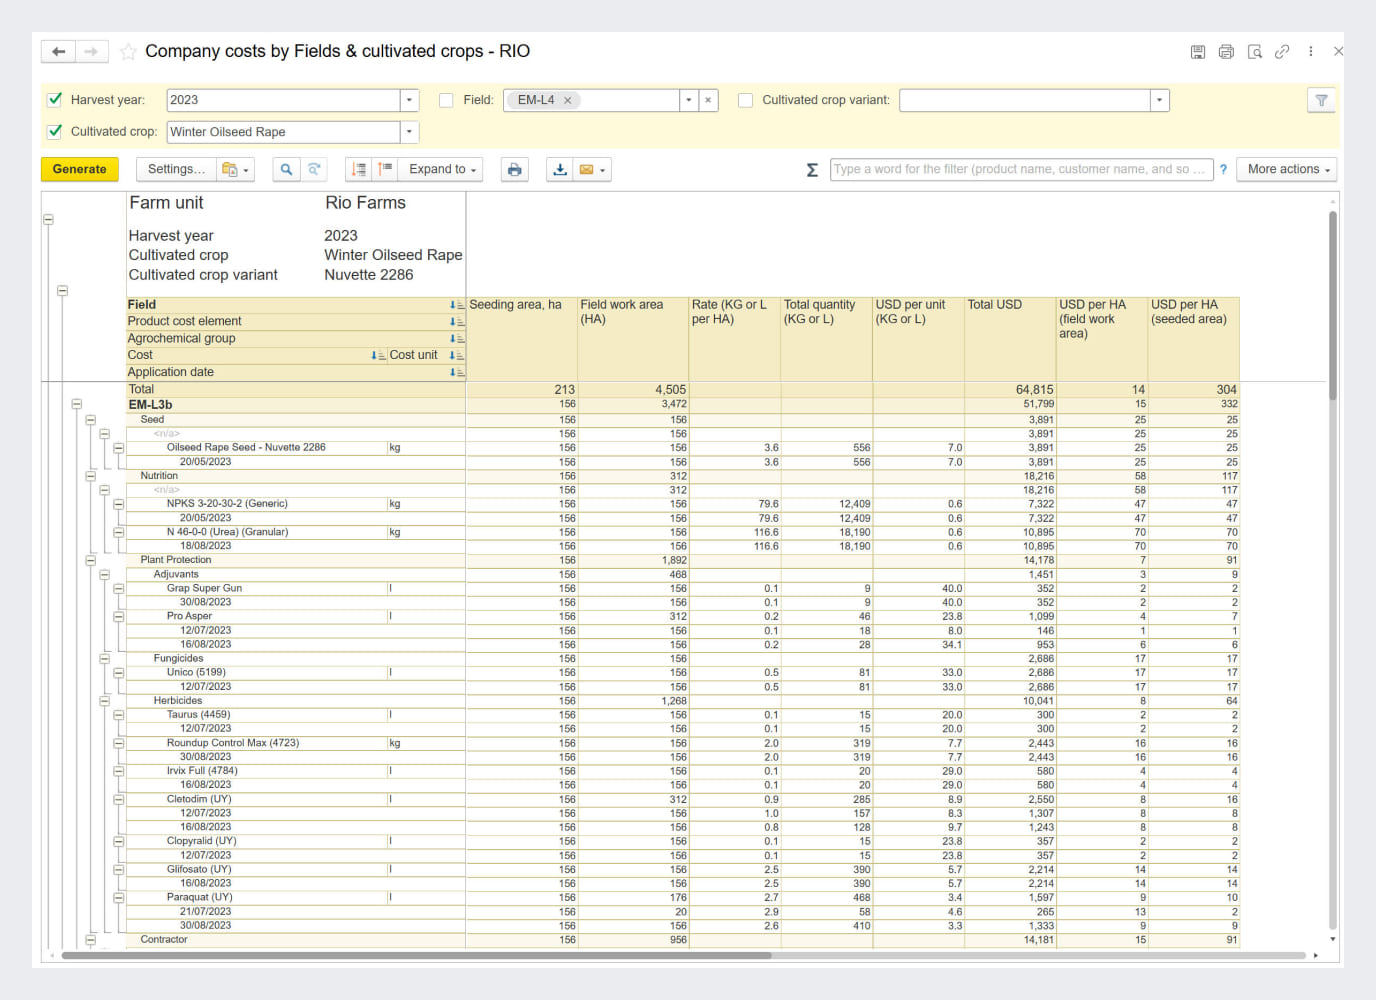This screenshot has width=1376, height=1000.
Task: Open the Harvest year dropdown arrow
Action: (409, 100)
